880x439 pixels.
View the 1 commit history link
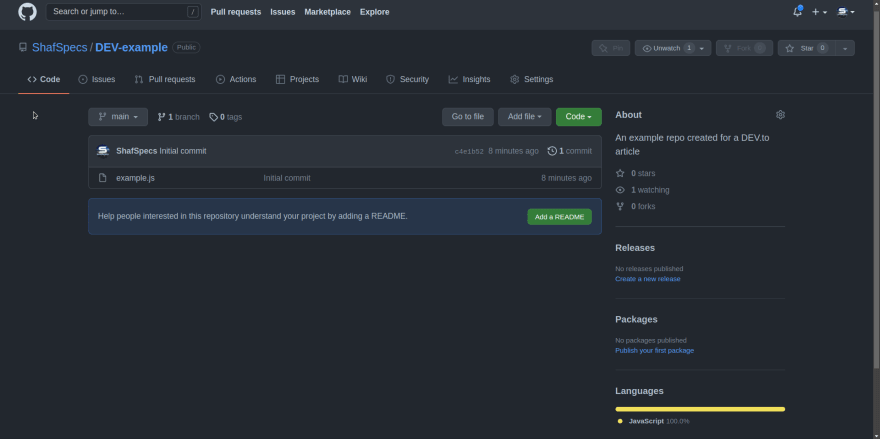(x=570, y=151)
